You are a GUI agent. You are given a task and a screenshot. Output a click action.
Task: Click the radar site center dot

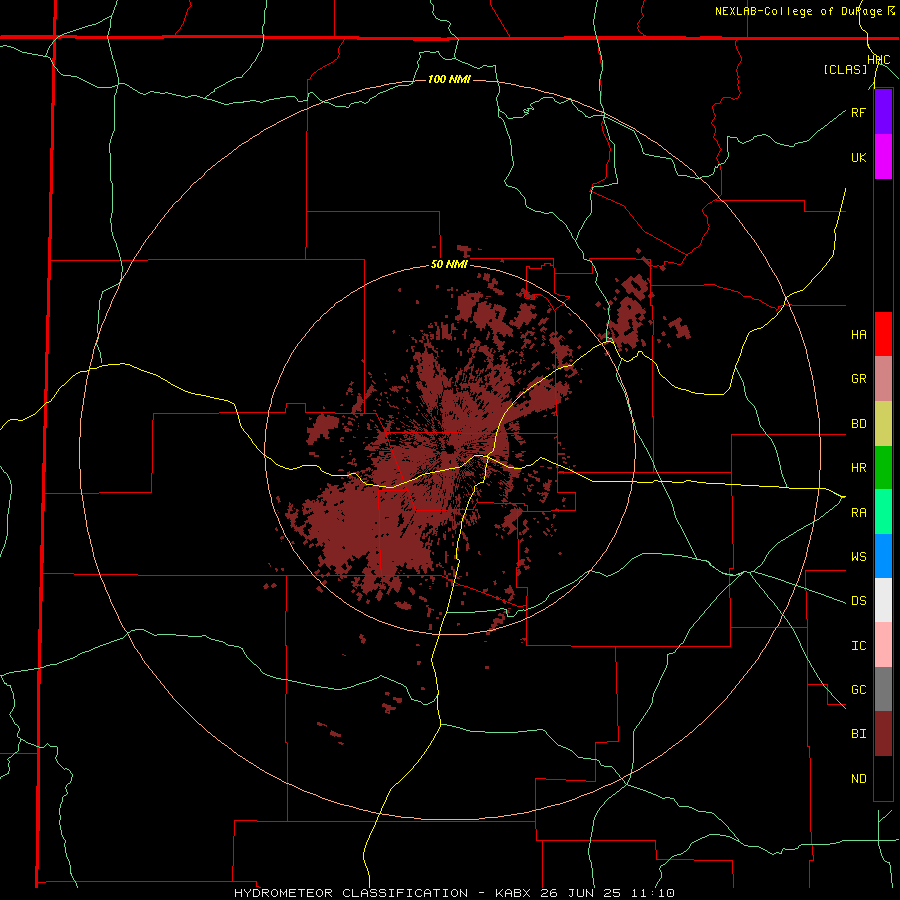(451, 449)
